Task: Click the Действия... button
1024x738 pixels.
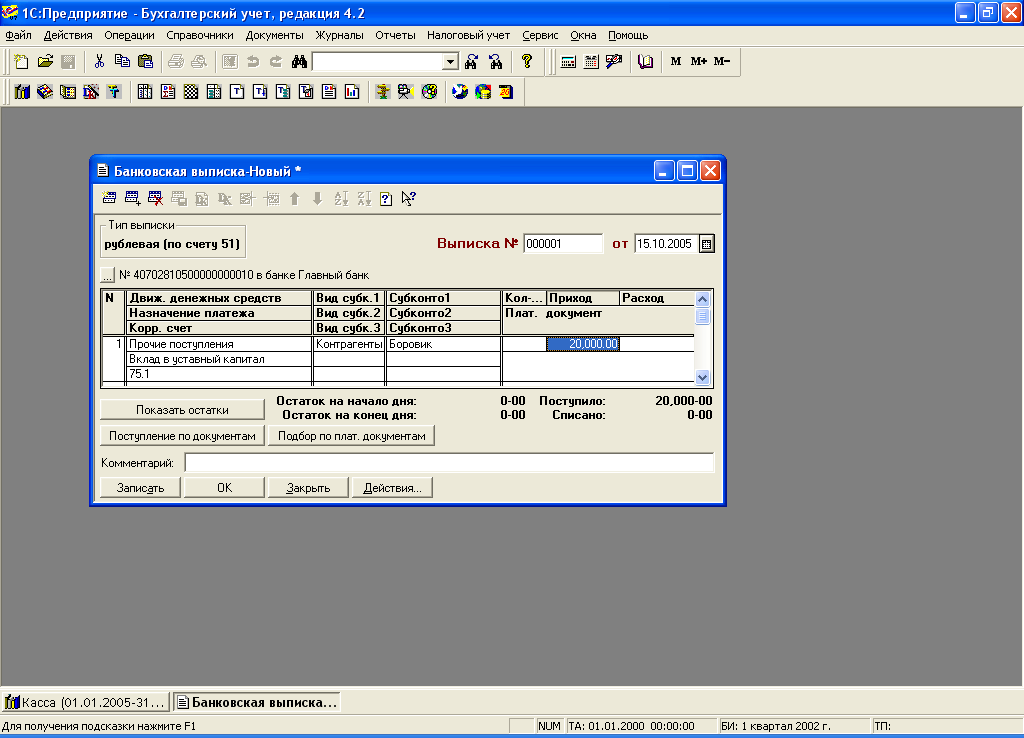Action: (x=392, y=488)
